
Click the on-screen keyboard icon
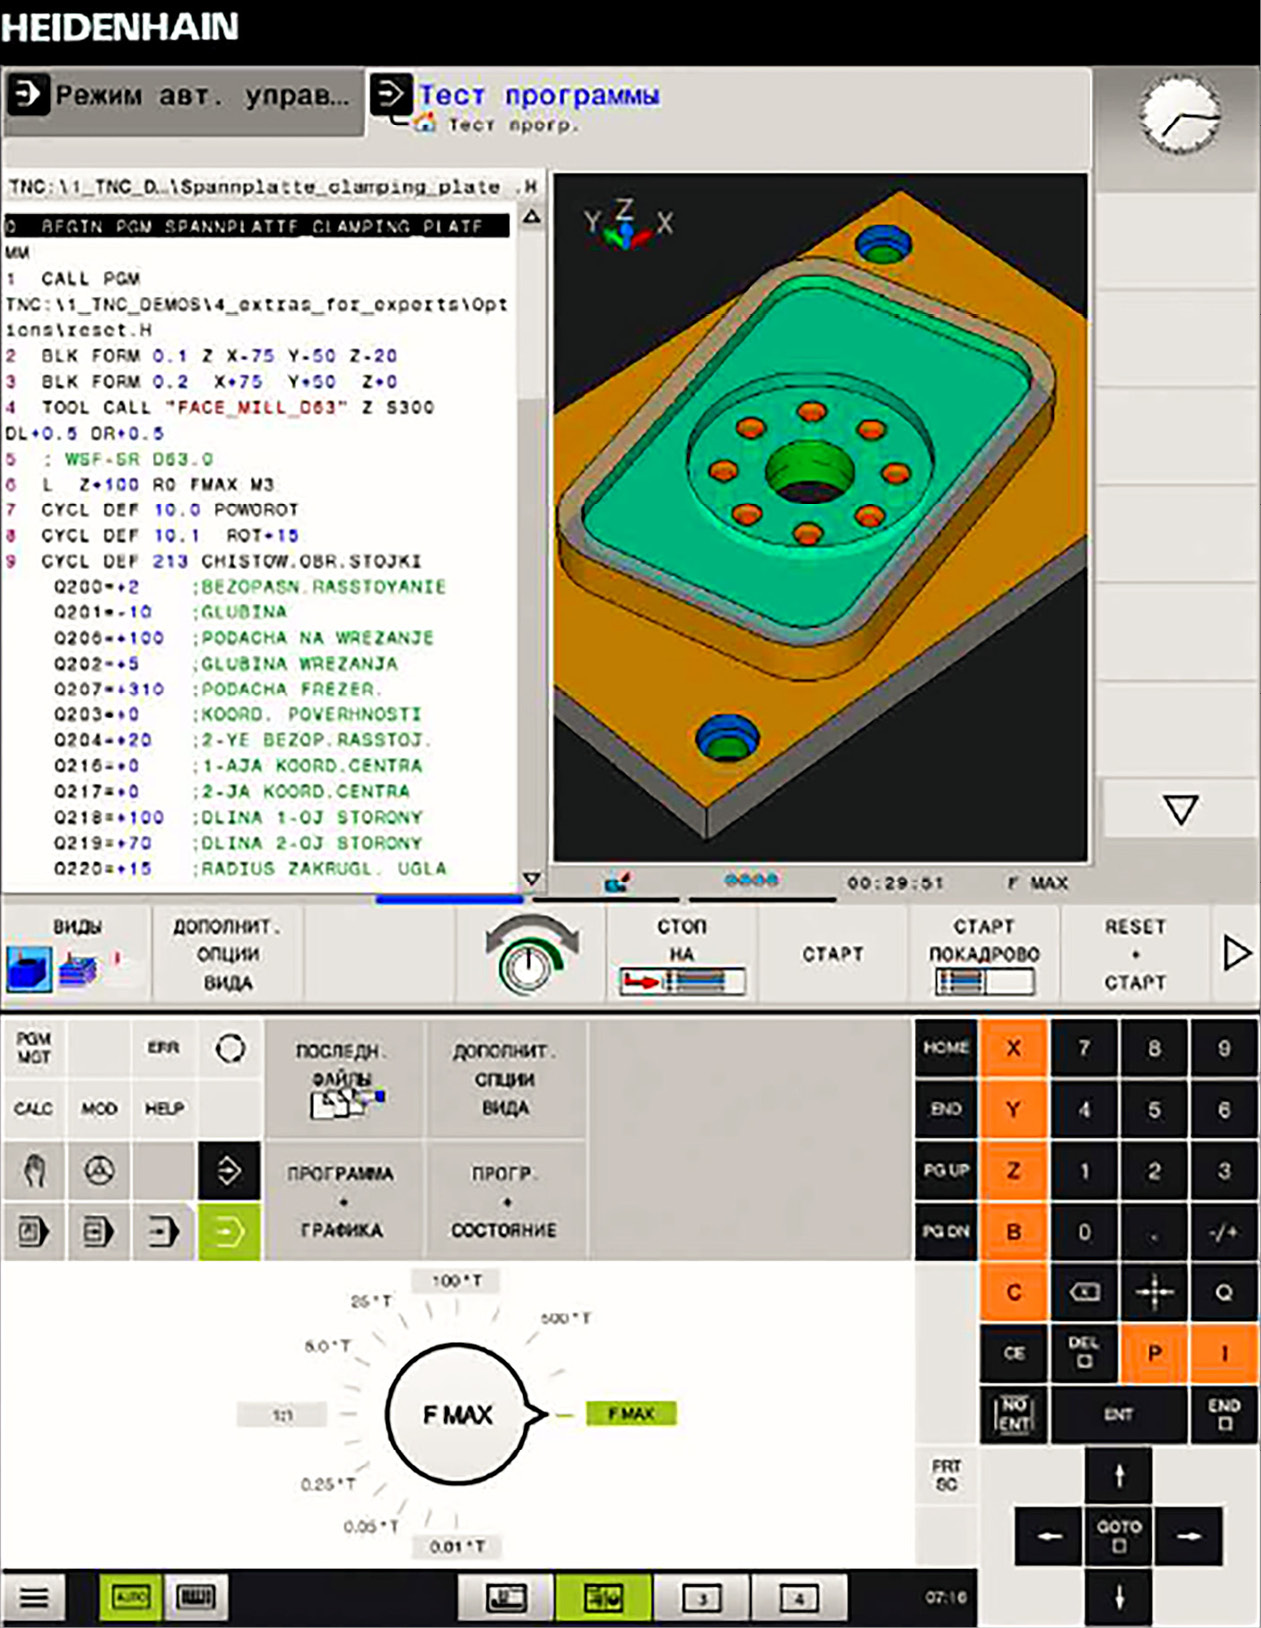pyautogui.click(x=195, y=1597)
